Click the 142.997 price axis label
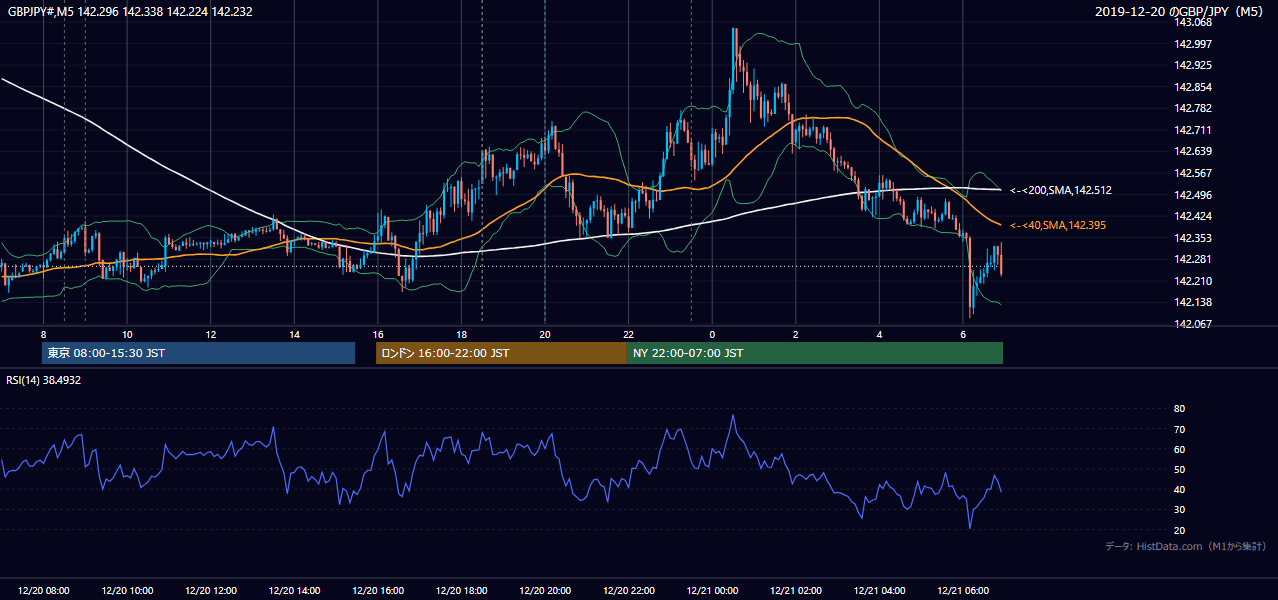This screenshot has width=1278, height=600. coord(1192,44)
